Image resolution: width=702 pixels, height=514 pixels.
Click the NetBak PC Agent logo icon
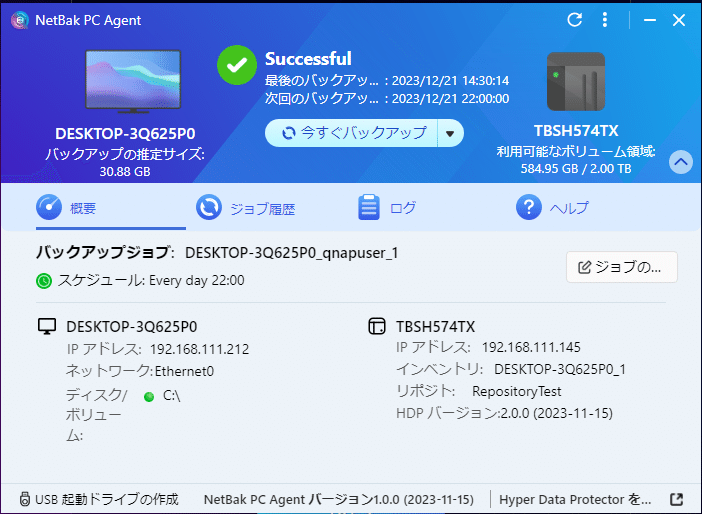tap(20, 20)
